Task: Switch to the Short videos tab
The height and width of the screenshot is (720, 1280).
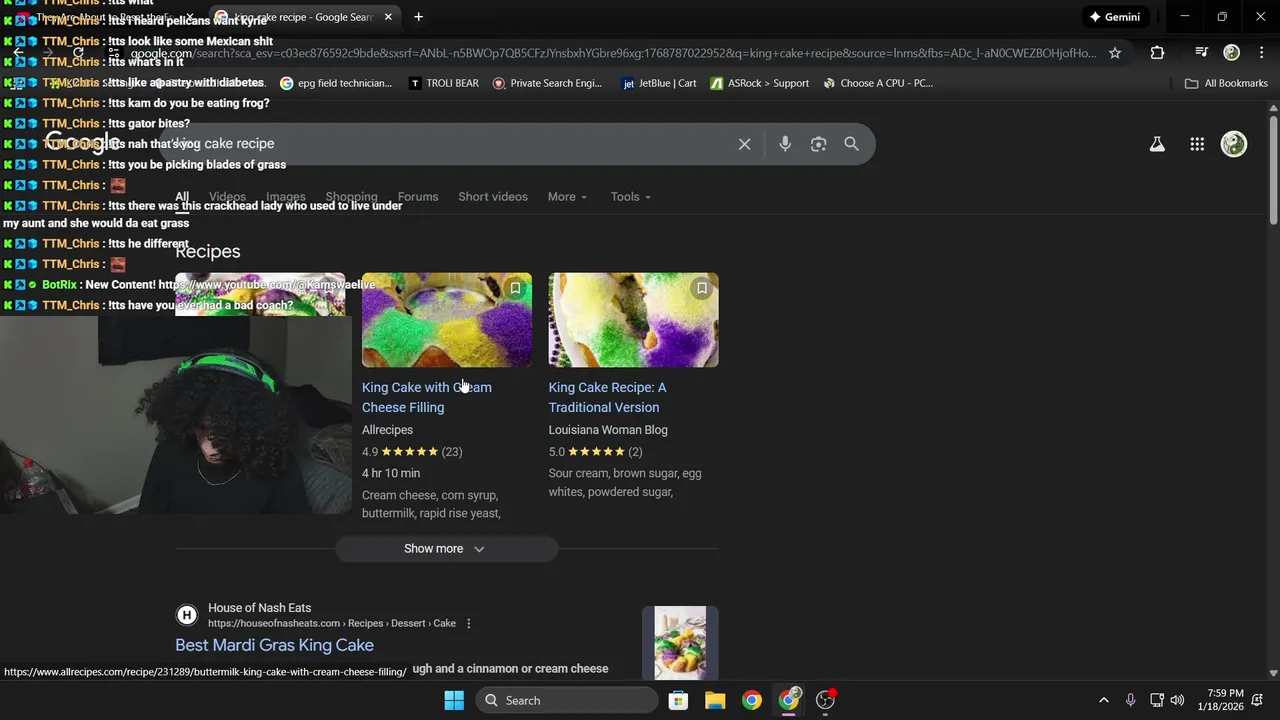Action: [493, 197]
